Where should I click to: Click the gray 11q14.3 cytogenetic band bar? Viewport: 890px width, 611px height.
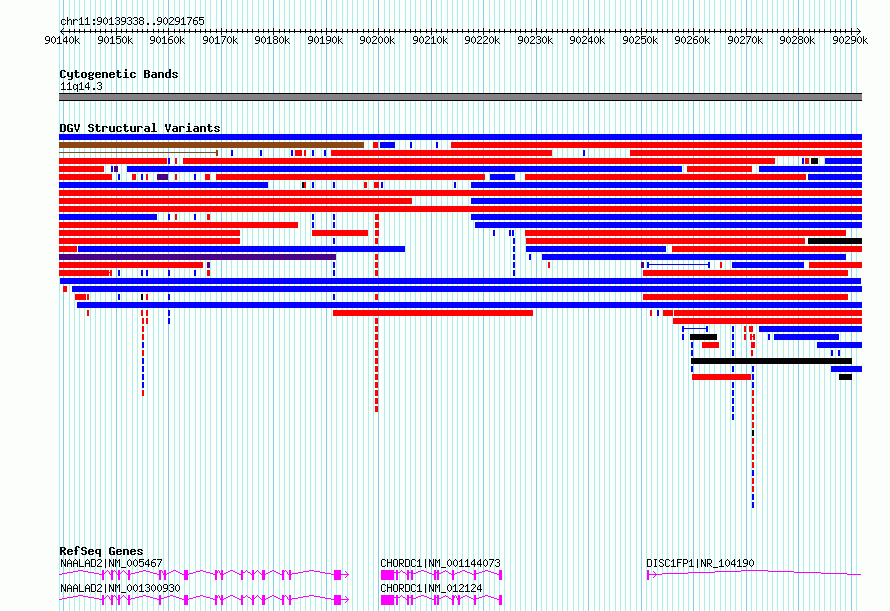[460, 97]
